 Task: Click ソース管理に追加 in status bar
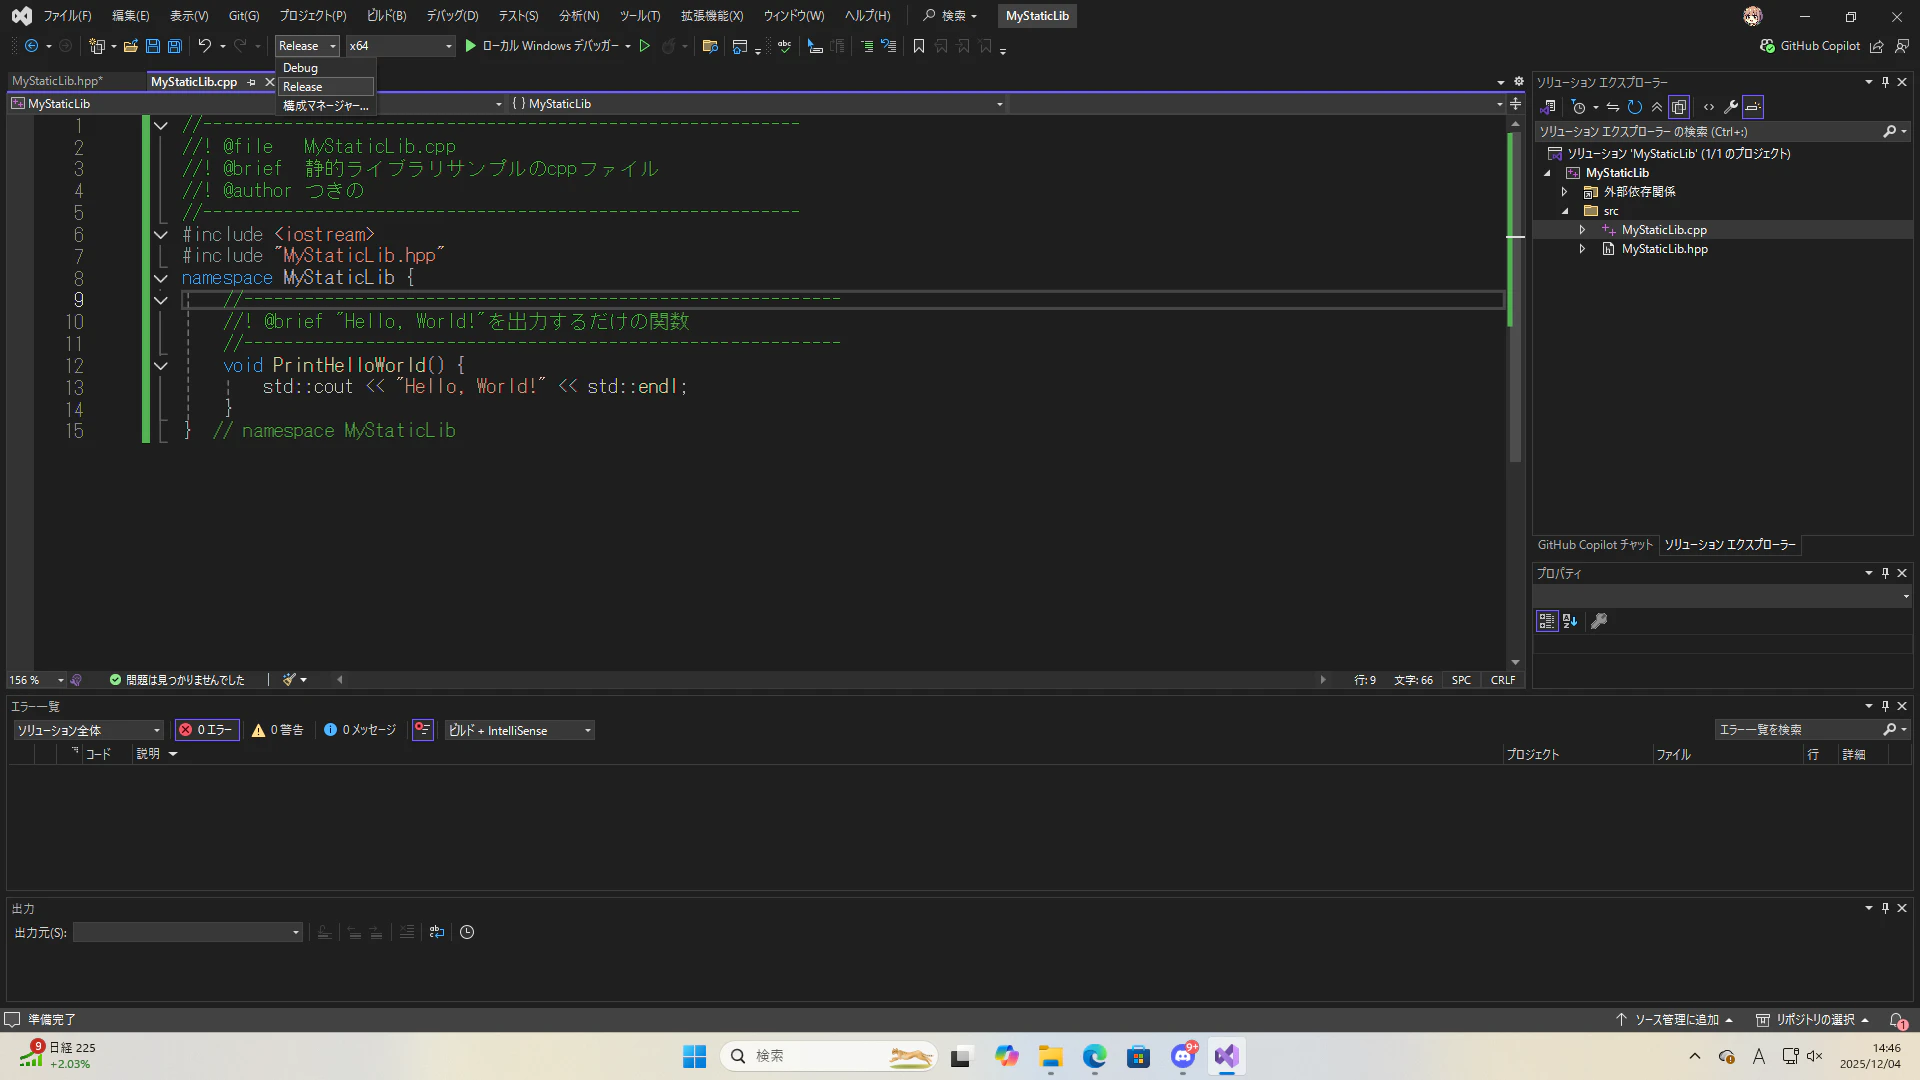(x=1675, y=1020)
